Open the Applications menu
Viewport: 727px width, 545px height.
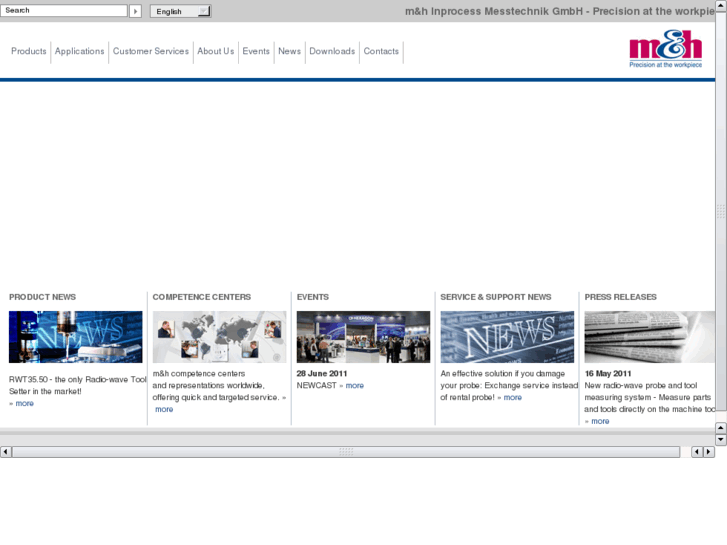[x=79, y=51]
